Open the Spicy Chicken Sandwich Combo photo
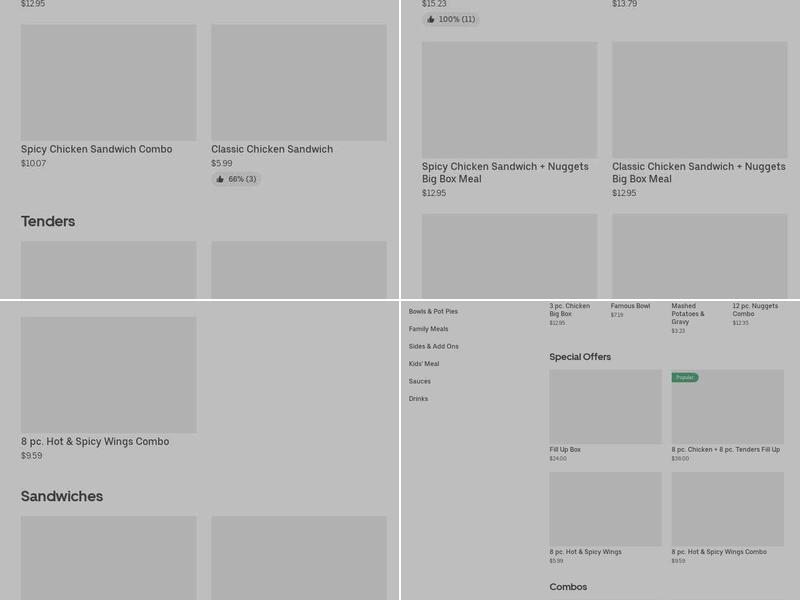The height and width of the screenshot is (600, 800). [x=108, y=83]
